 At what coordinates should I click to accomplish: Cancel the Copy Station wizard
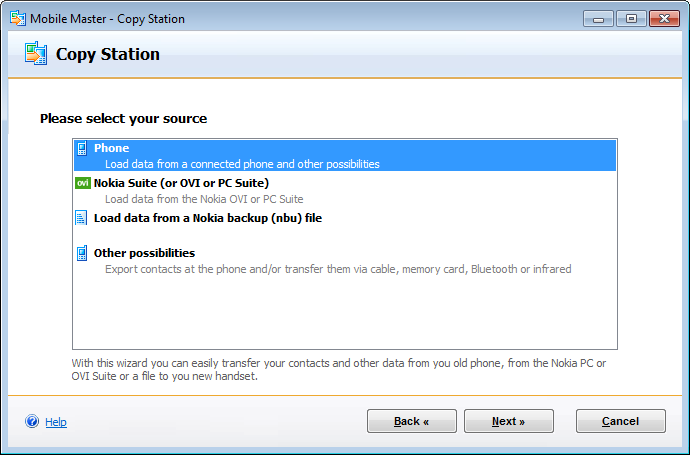(x=620, y=421)
